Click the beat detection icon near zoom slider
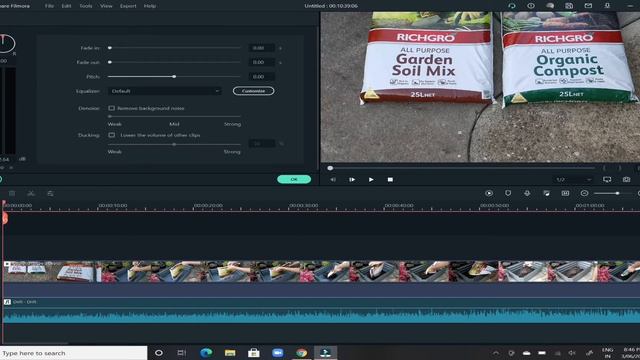 [x=565, y=193]
